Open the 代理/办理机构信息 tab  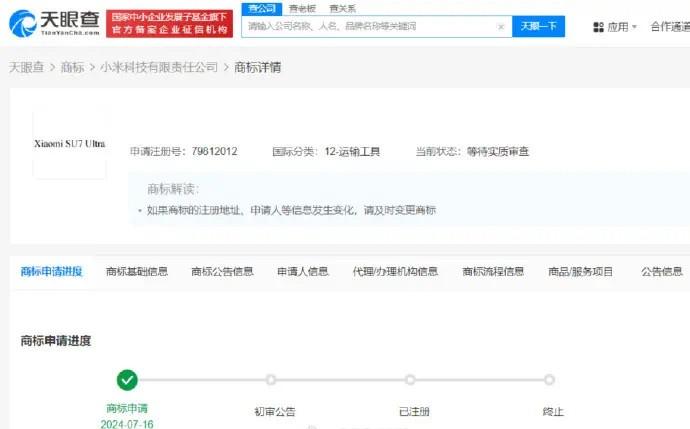[x=395, y=271]
